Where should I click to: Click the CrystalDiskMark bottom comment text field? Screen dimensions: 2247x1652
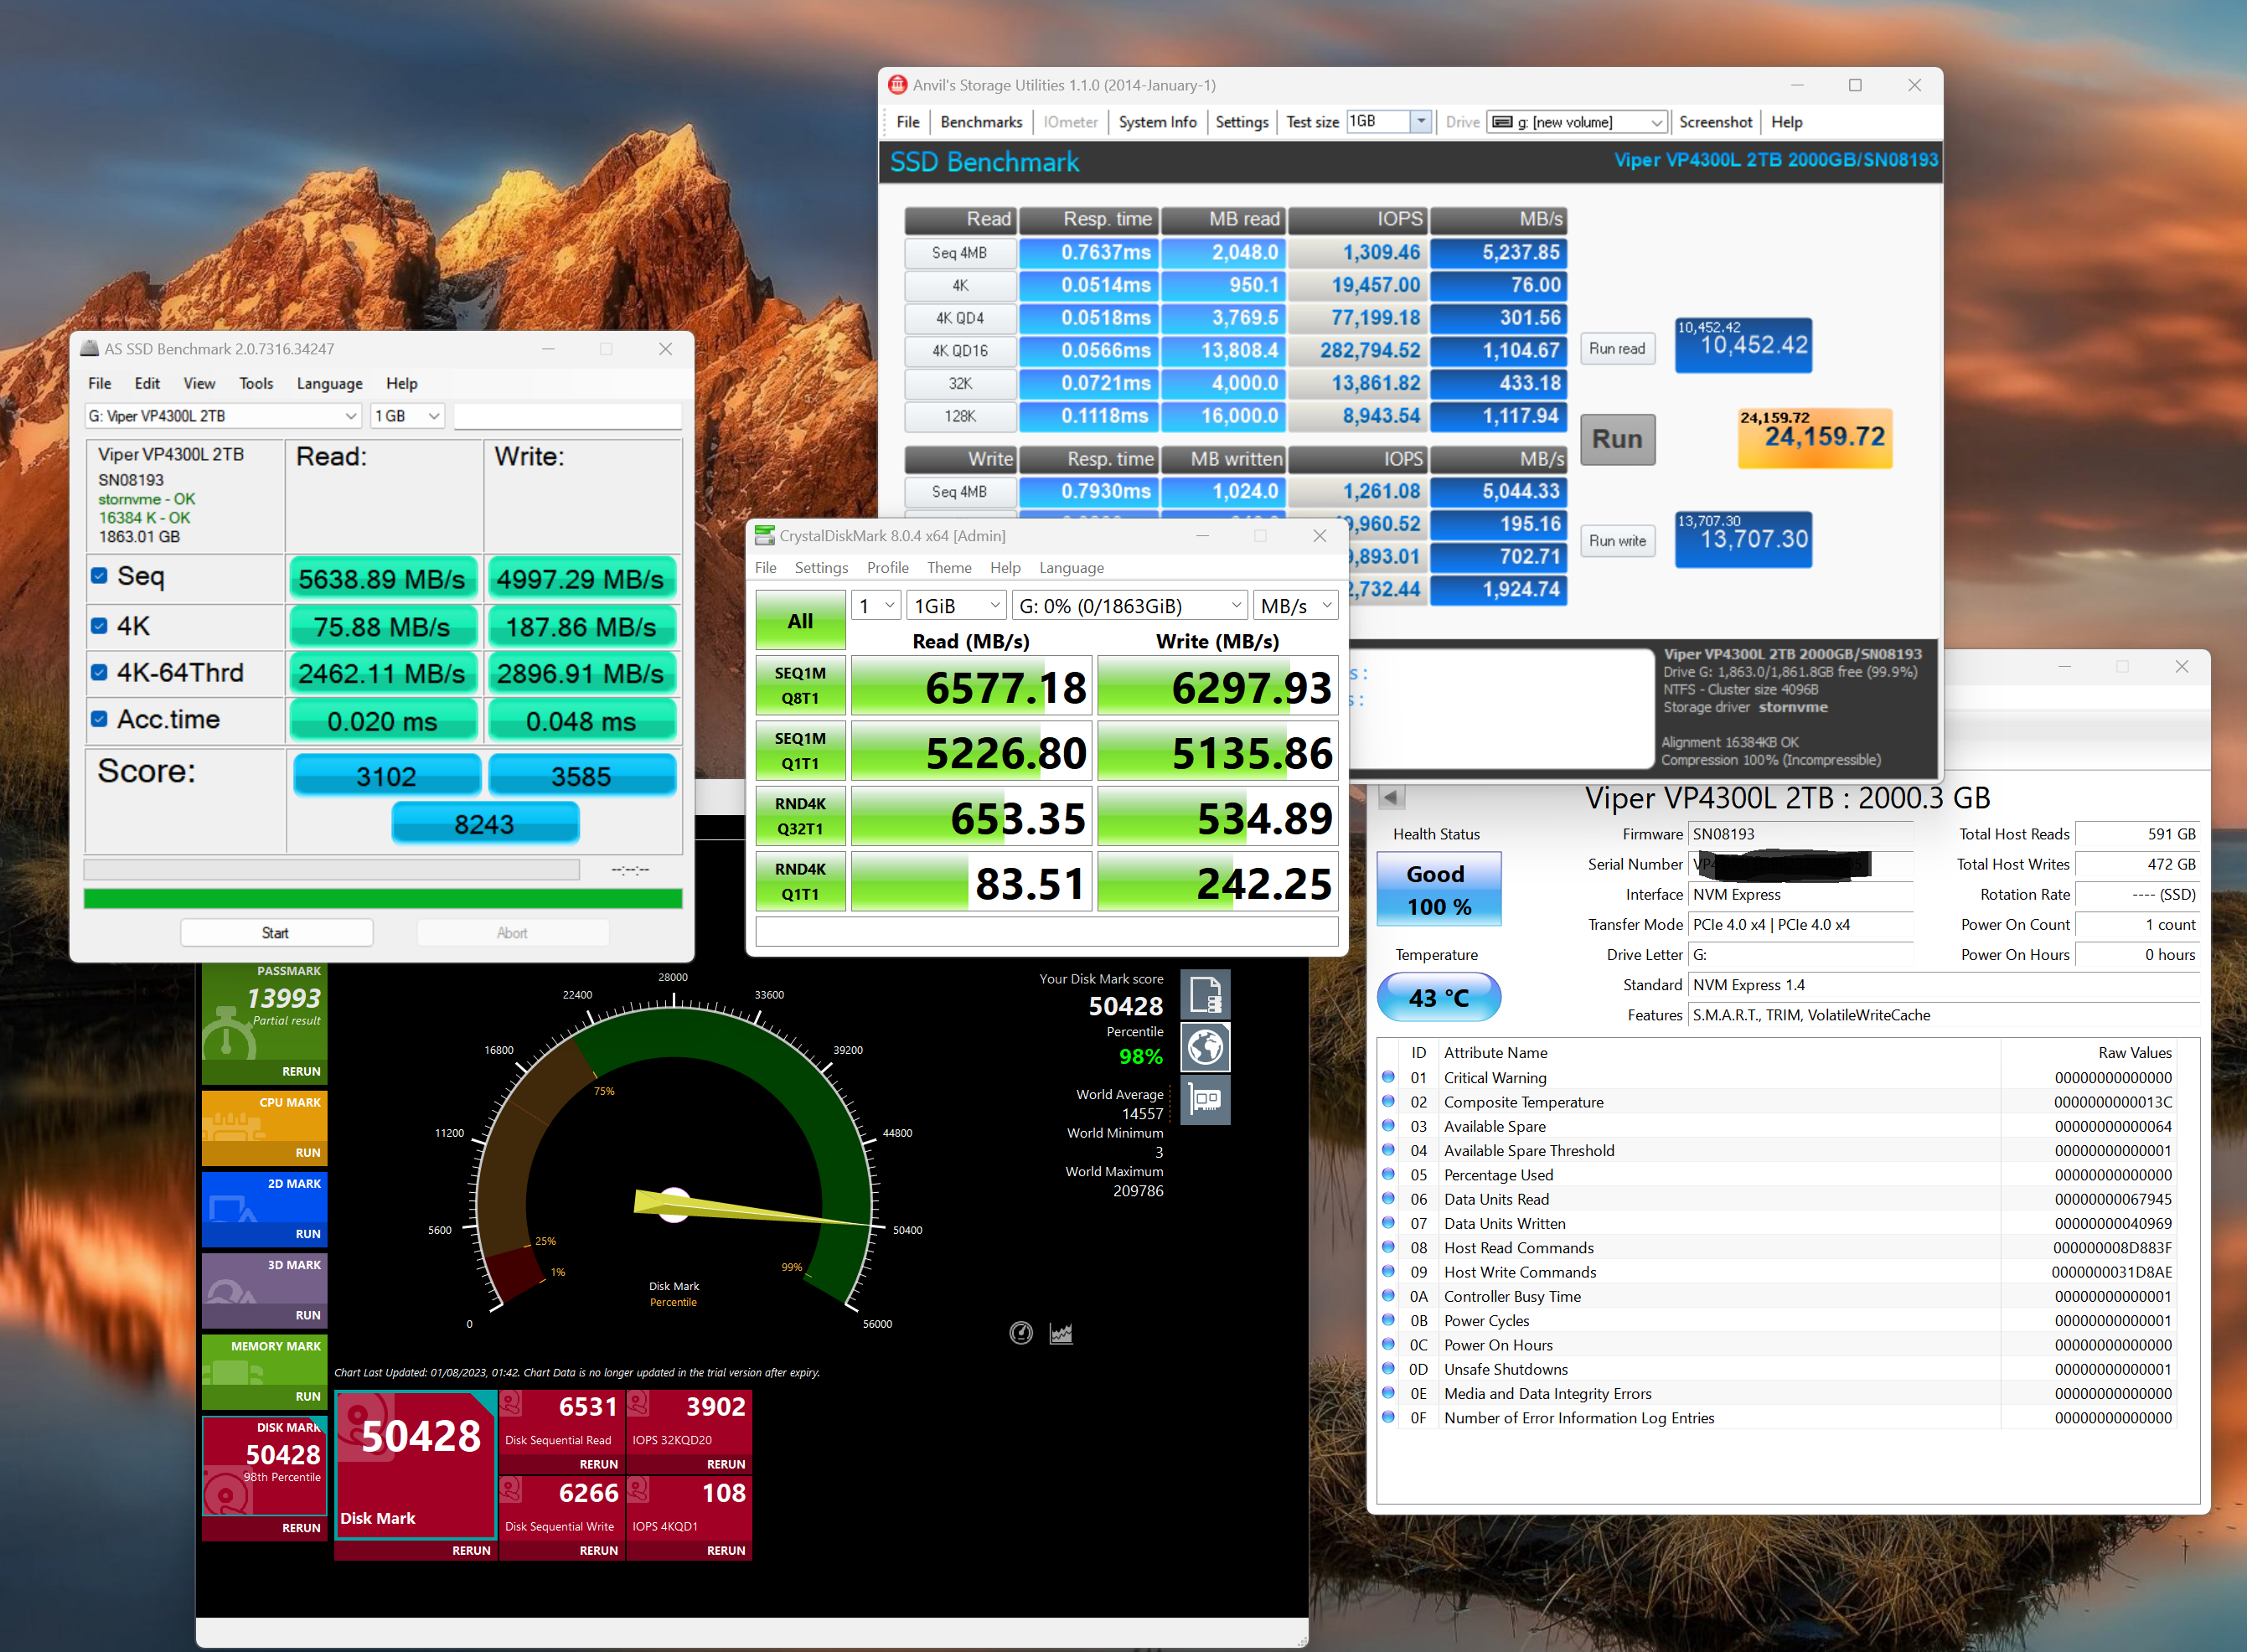pyautogui.click(x=1046, y=931)
